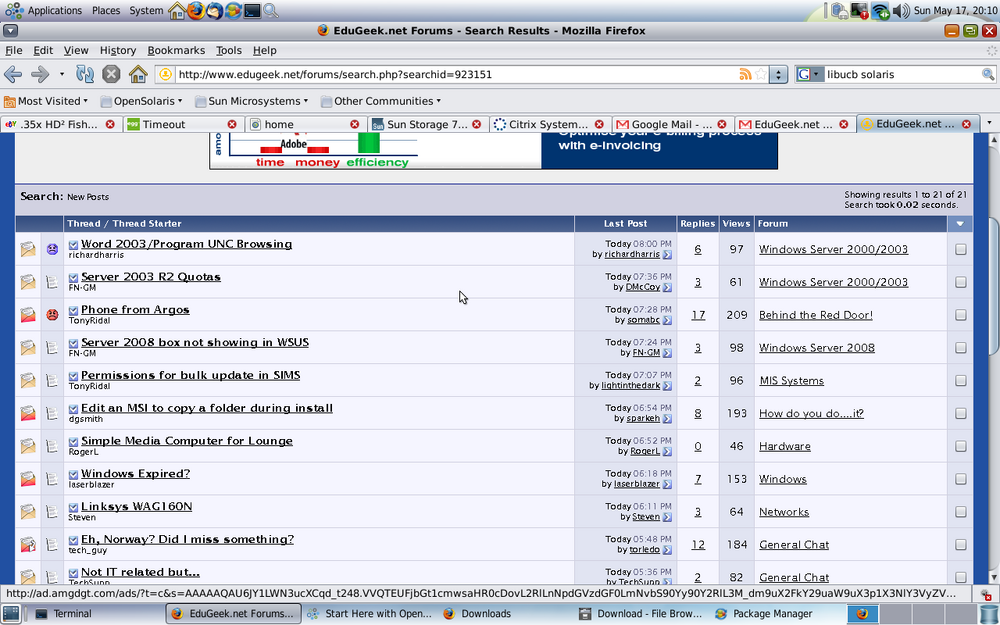
Task: Close the Google Mail tab
Action: [721, 124]
